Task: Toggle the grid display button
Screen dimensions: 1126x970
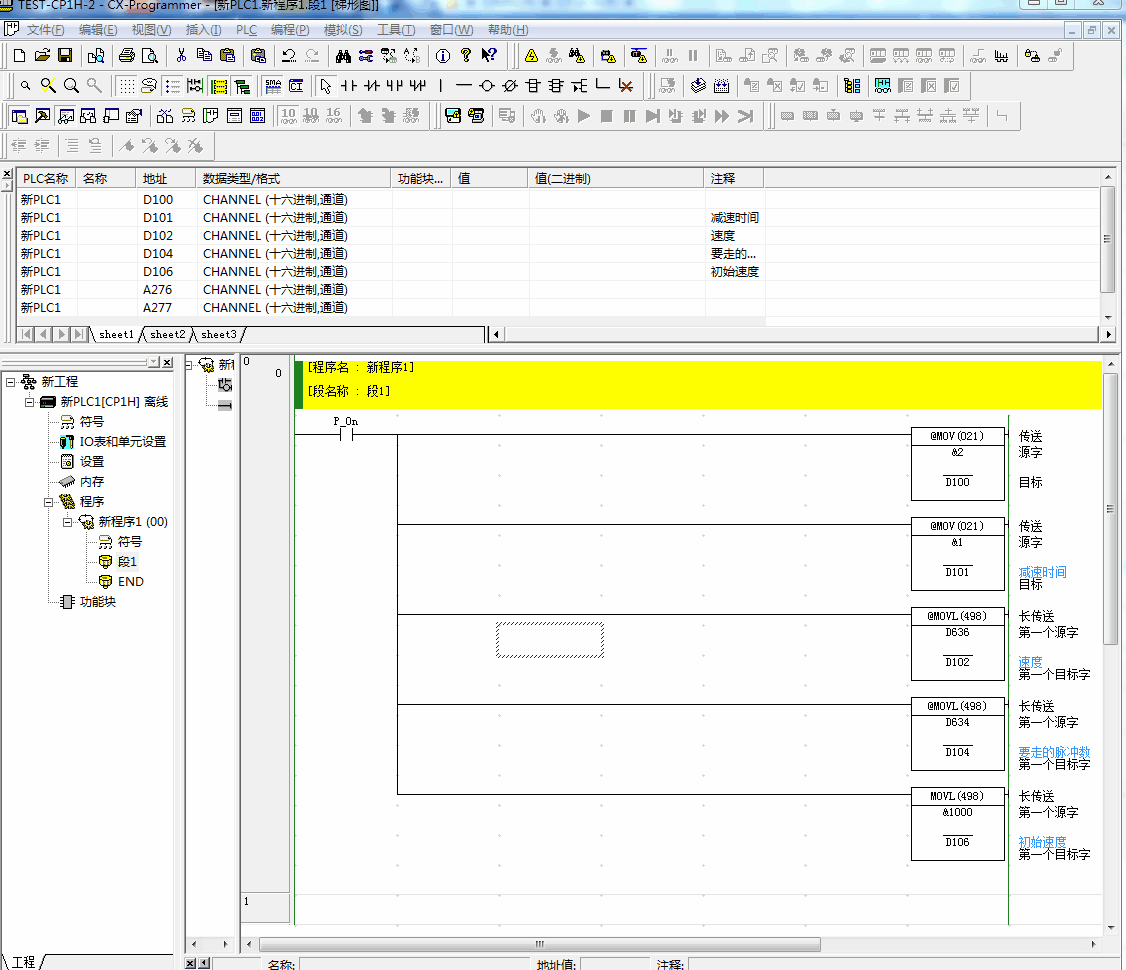Action: 127,85
